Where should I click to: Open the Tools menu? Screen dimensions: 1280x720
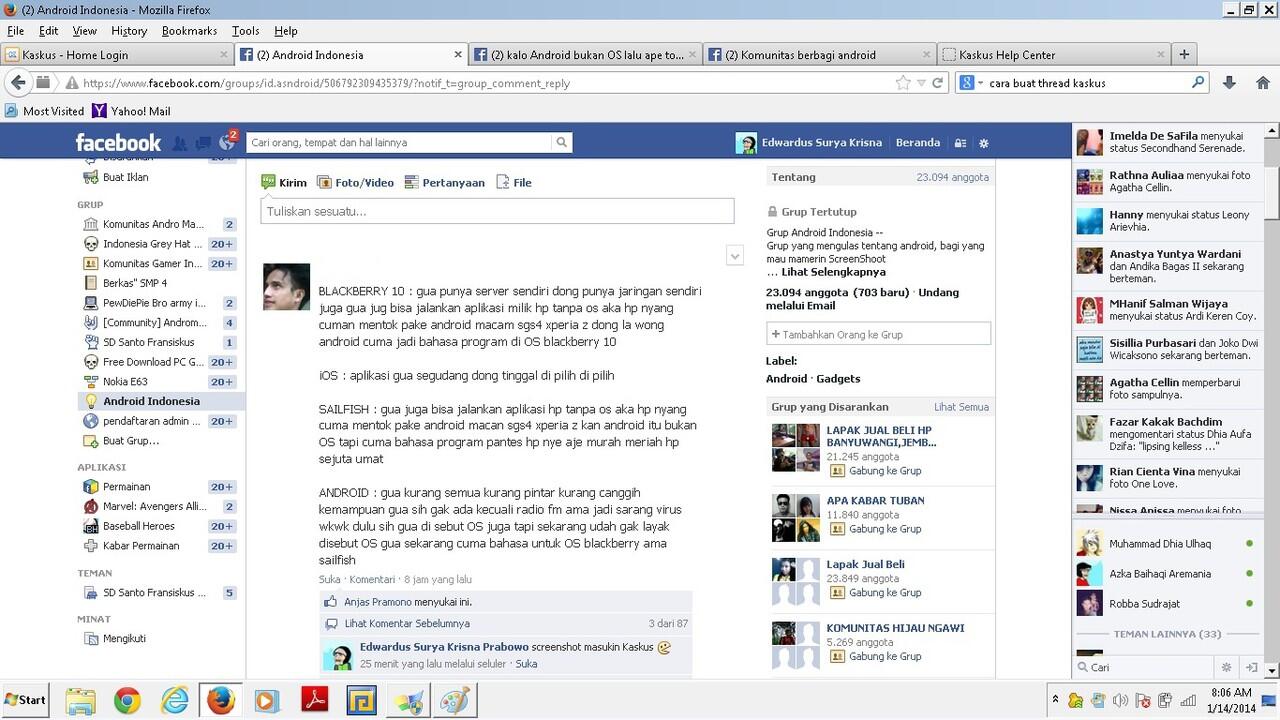click(x=245, y=31)
